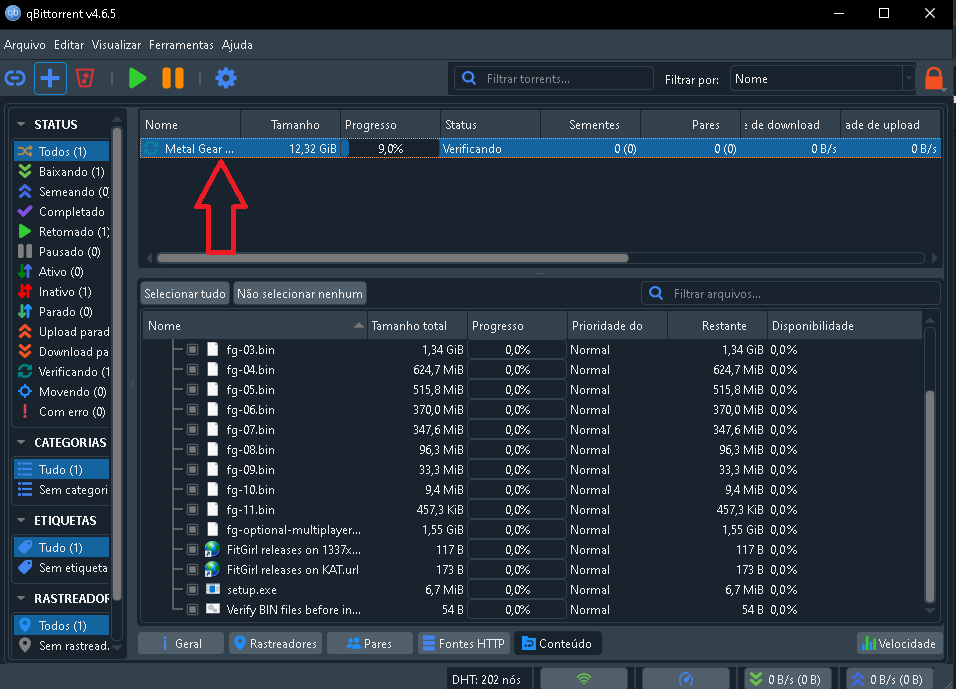Open the Ferramentas menu
The image size is (956, 689).
point(181,45)
